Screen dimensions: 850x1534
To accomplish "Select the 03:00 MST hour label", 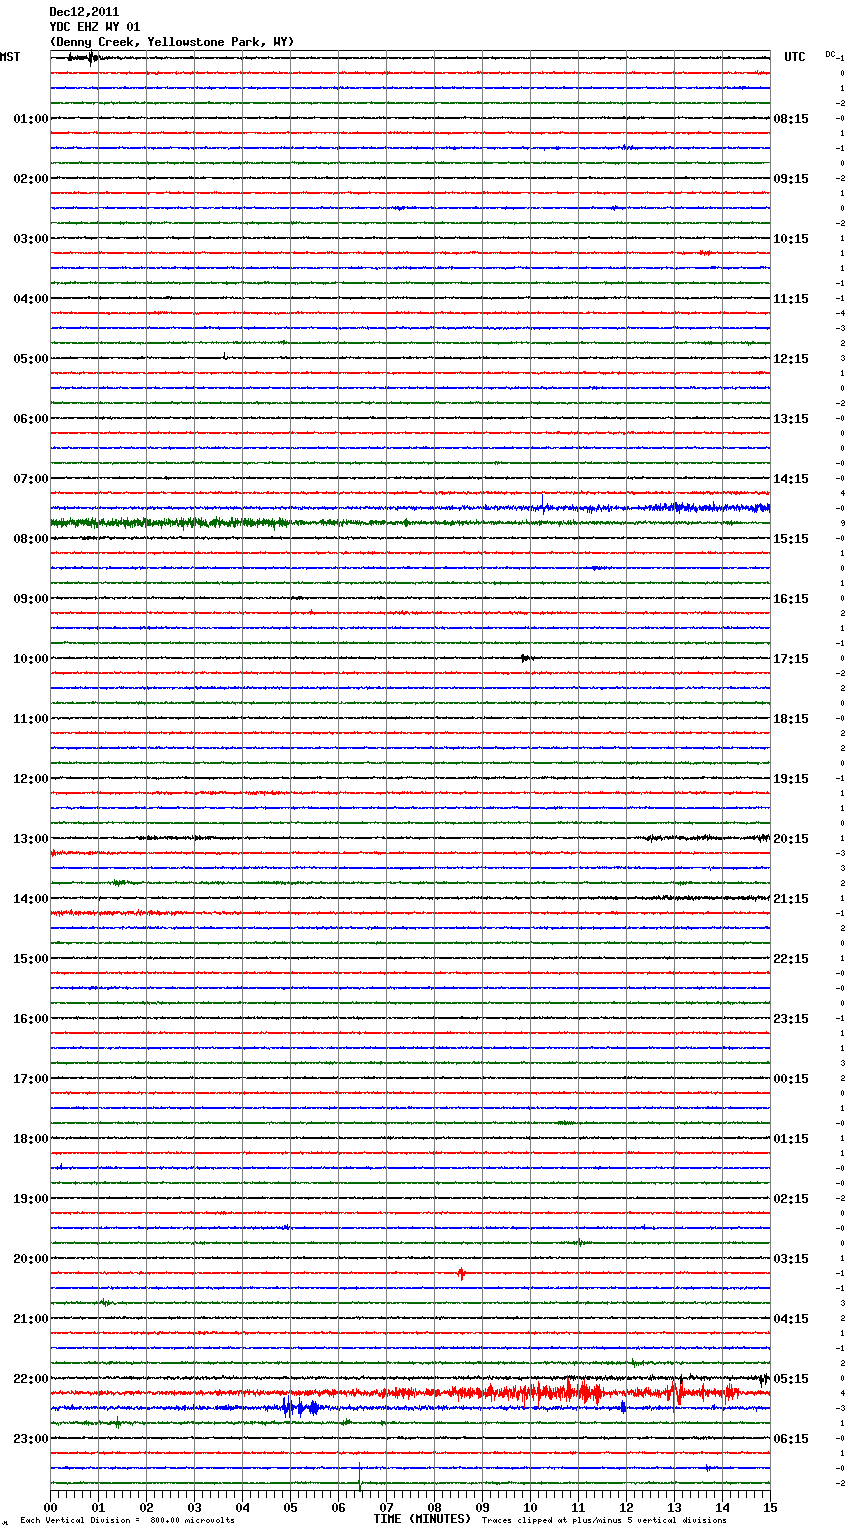I will click(31, 239).
